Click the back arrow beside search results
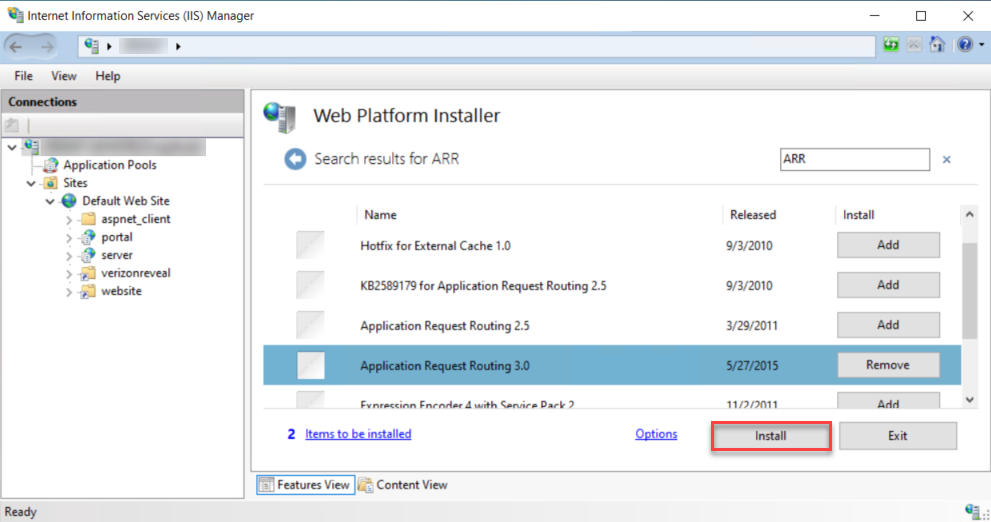The height and width of the screenshot is (522, 991). pos(295,159)
